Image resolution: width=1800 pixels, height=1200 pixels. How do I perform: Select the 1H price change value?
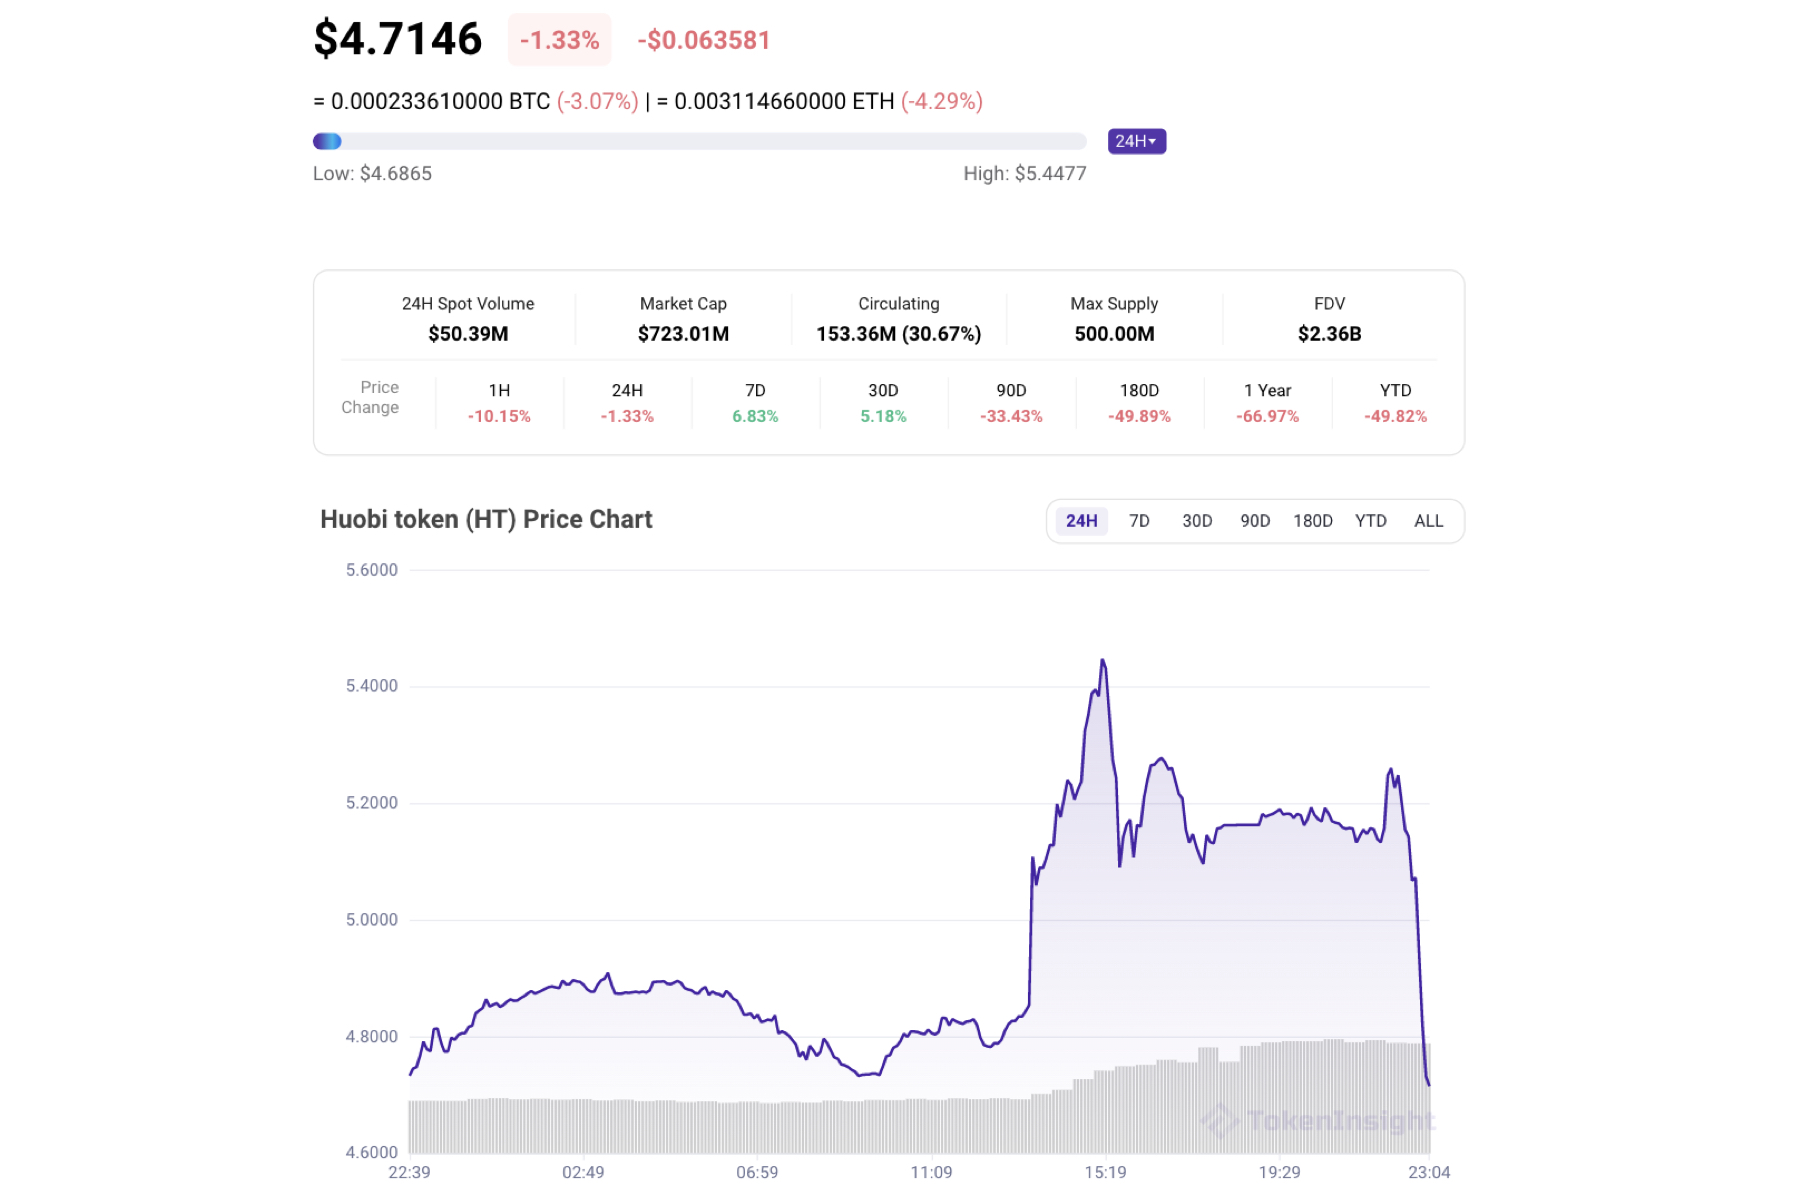pos(499,416)
